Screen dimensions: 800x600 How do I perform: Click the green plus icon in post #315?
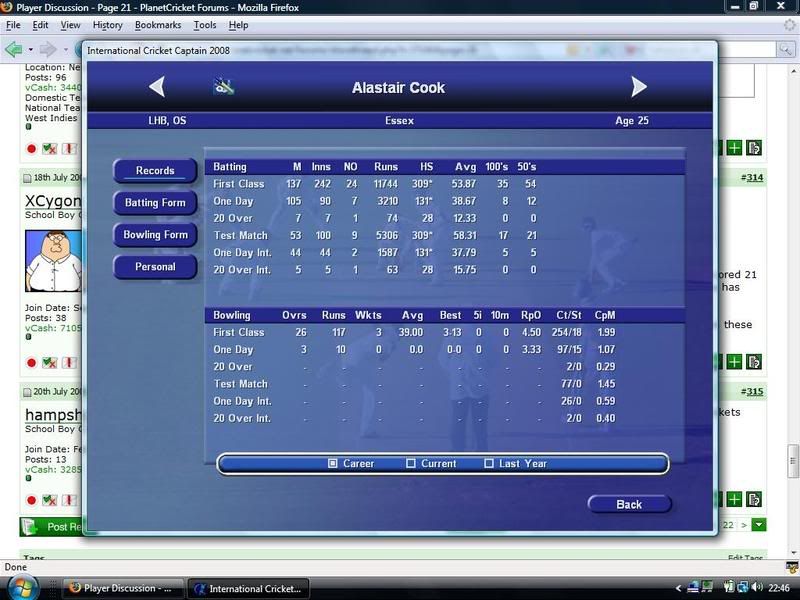[734, 499]
